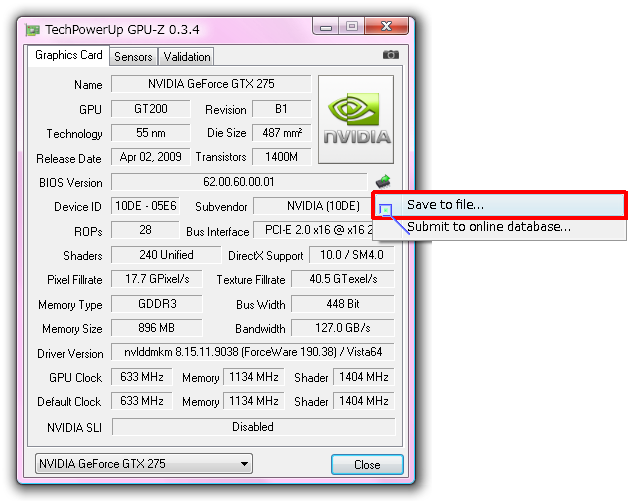Click the Revision value B1
The width and height of the screenshot is (643, 501).
tap(281, 109)
